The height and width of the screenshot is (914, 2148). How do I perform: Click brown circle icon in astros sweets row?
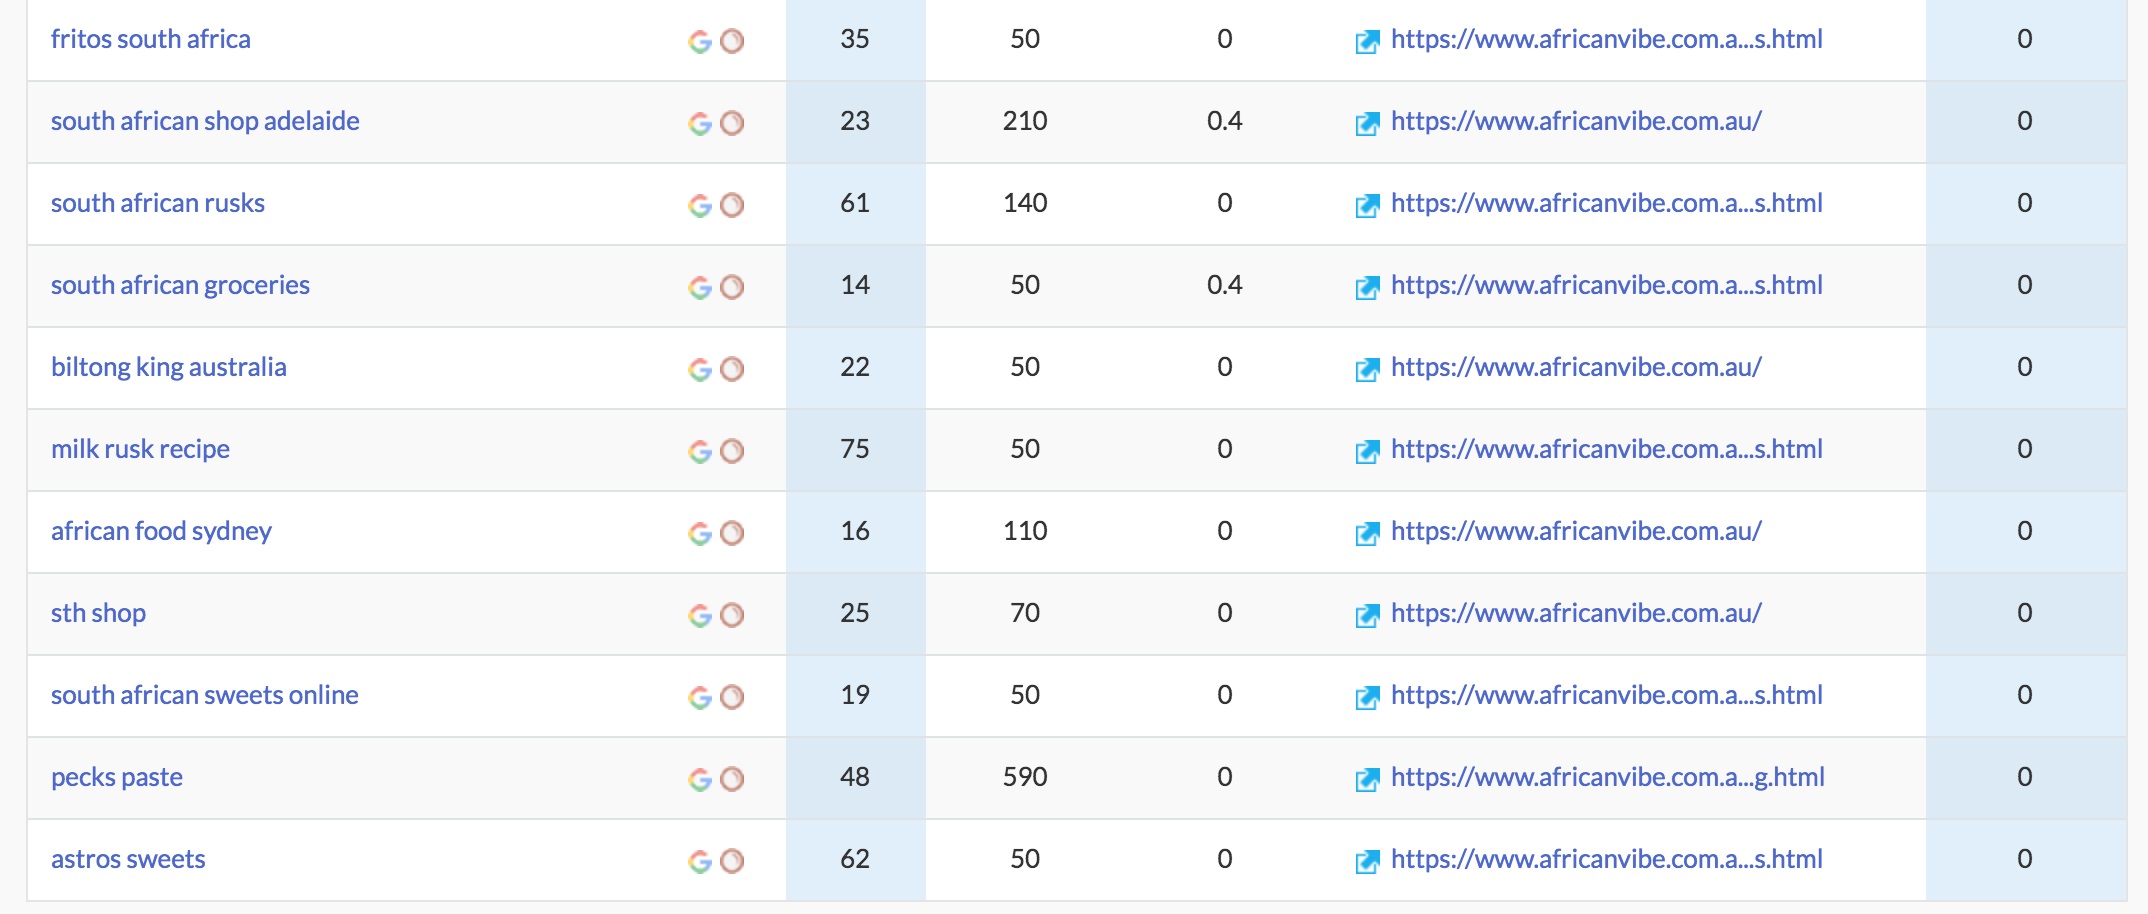(x=732, y=861)
